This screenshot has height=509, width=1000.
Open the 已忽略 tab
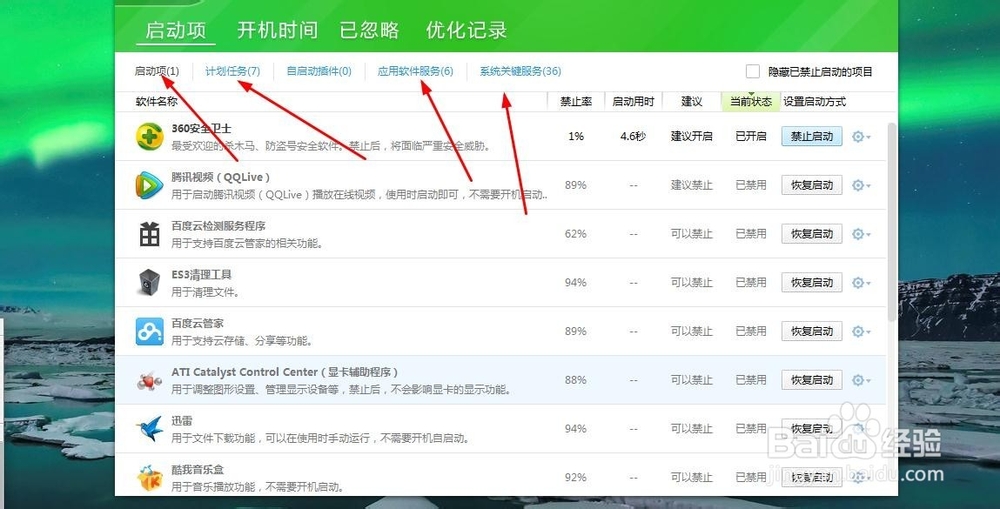click(369, 30)
